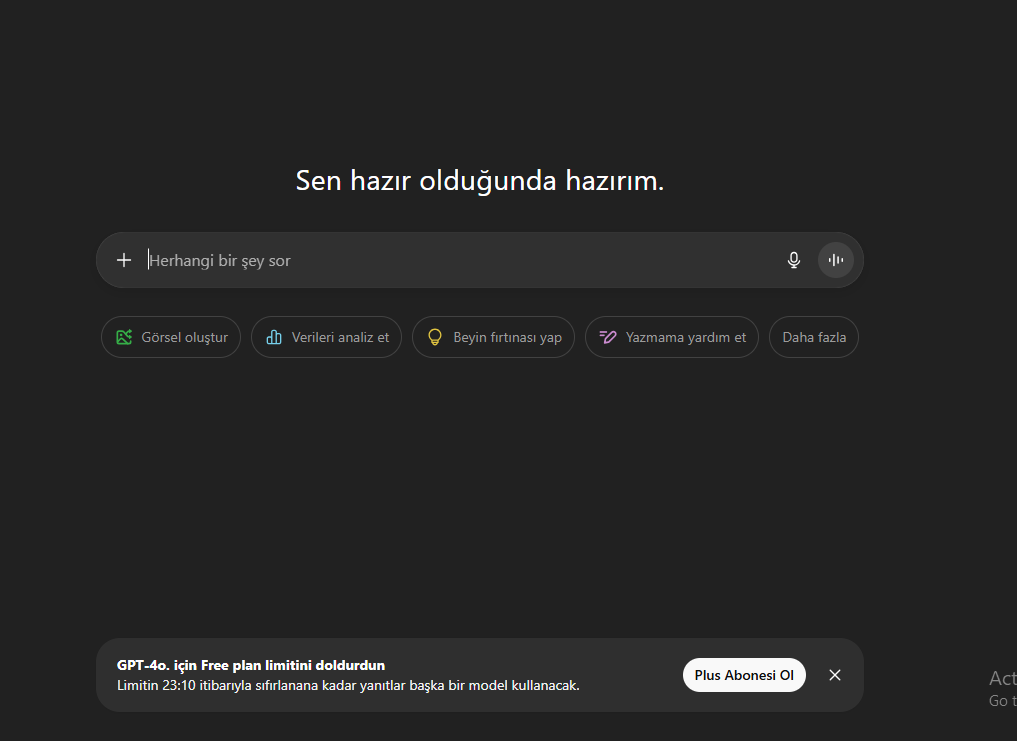Select the "Görsel oluştur" suggestion chip

point(171,337)
